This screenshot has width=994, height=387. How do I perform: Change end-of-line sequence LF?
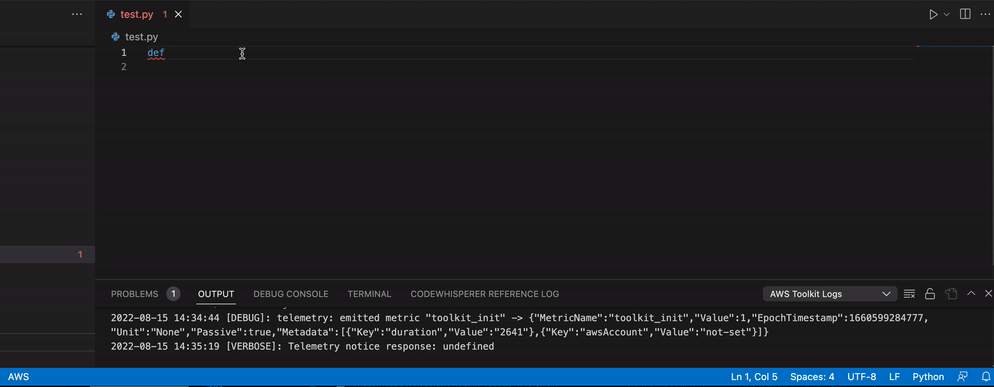(894, 377)
